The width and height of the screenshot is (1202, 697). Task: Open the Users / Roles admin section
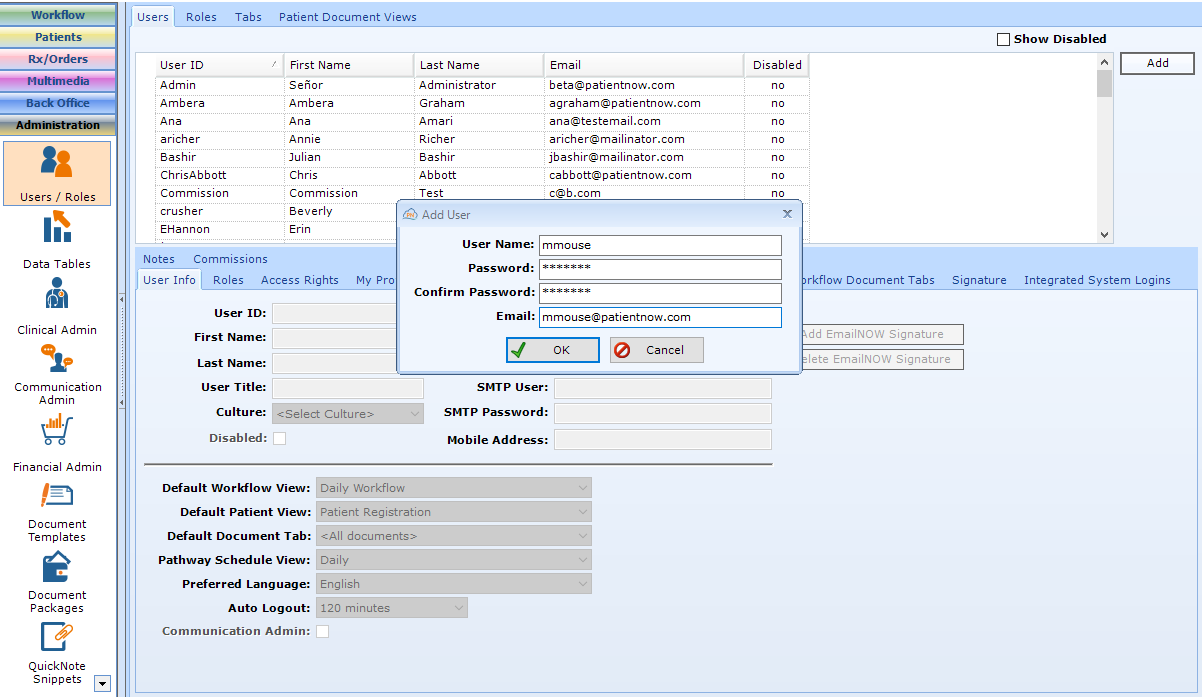(57, 172)
